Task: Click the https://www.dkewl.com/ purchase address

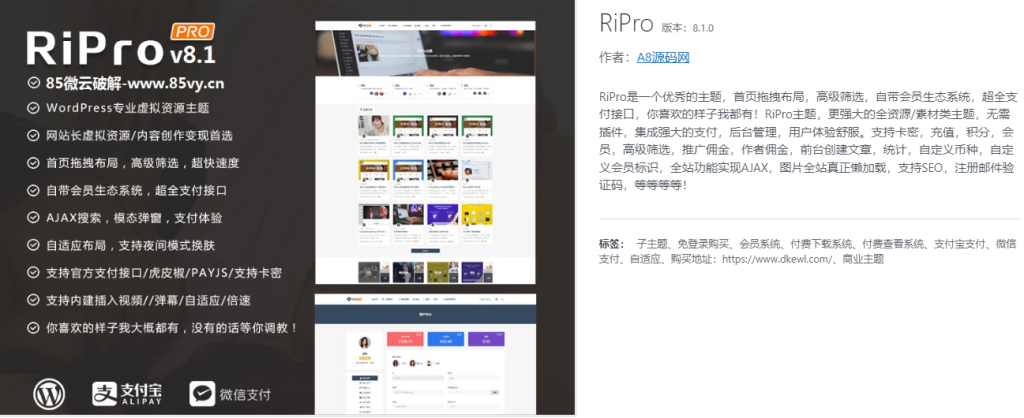Action: click(776, 259)
